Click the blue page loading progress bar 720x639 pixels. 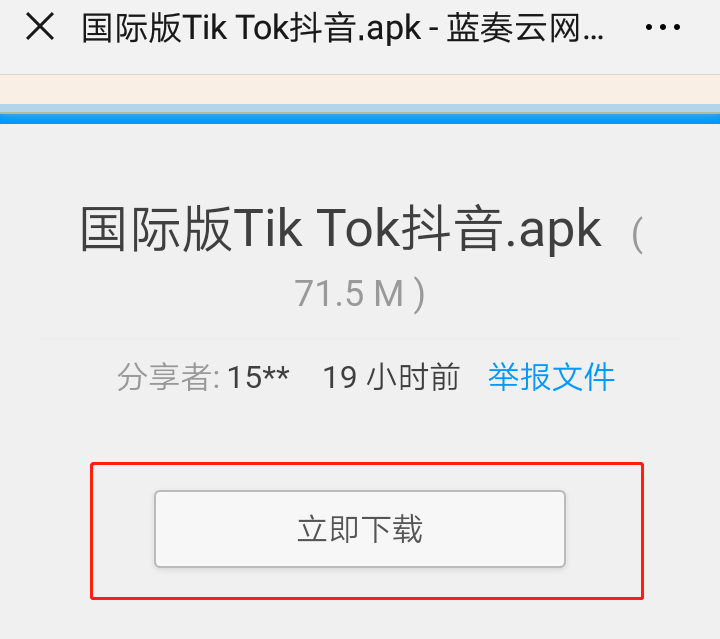[x=360, y=118]
